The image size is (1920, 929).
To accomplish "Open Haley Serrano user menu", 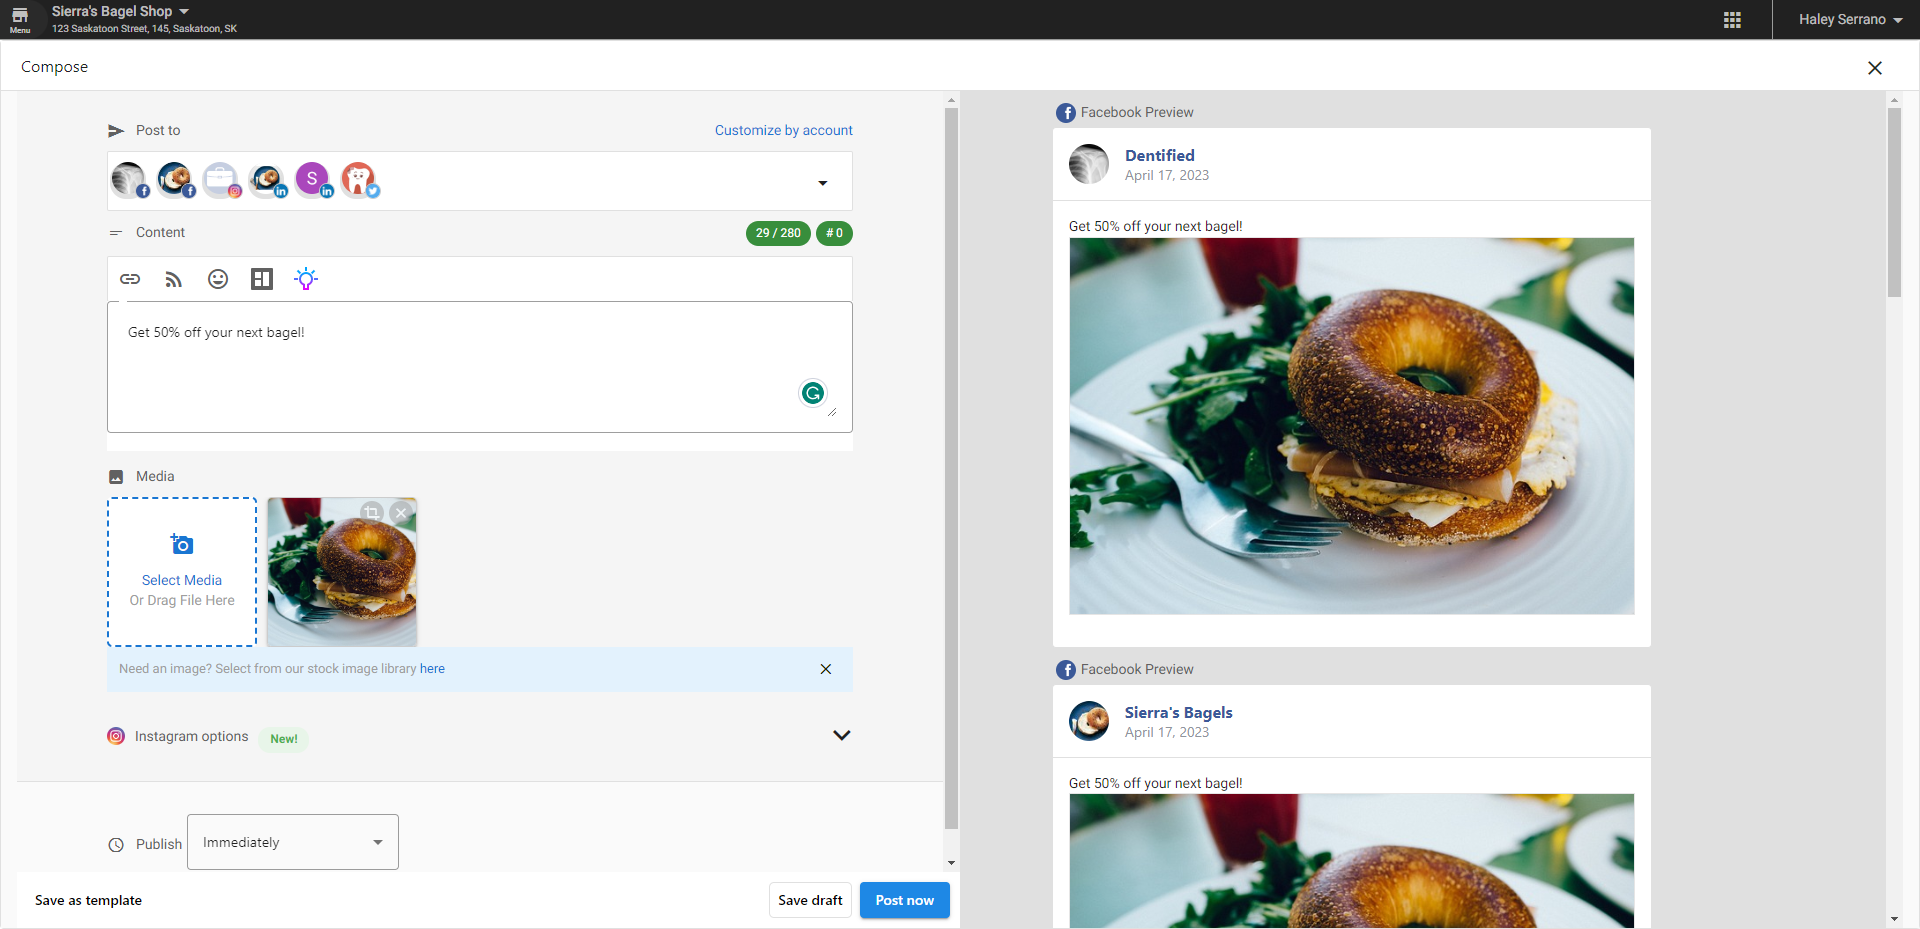I will point(1850,19).
